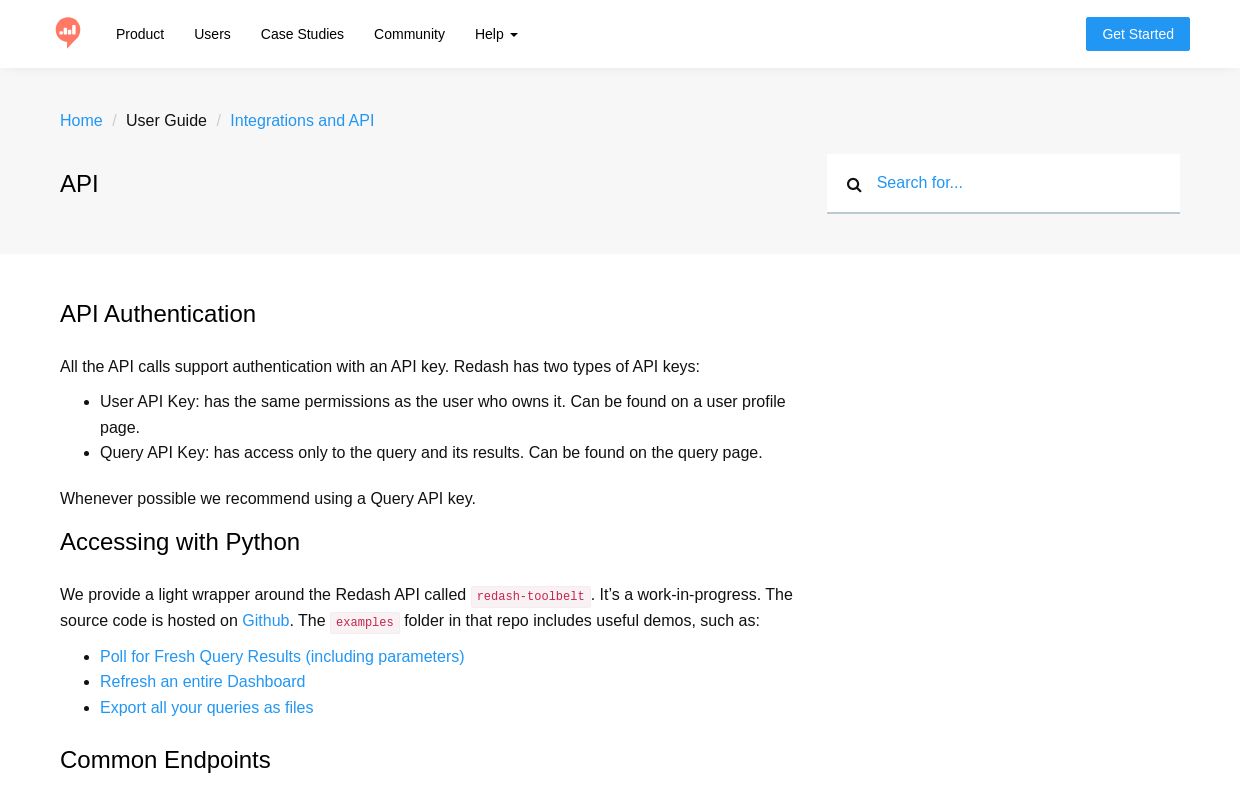The width and height of the screenshot is (1240, 800).
Task: Click the Accessing with Python heading
Action: click(x=180, y=542)
